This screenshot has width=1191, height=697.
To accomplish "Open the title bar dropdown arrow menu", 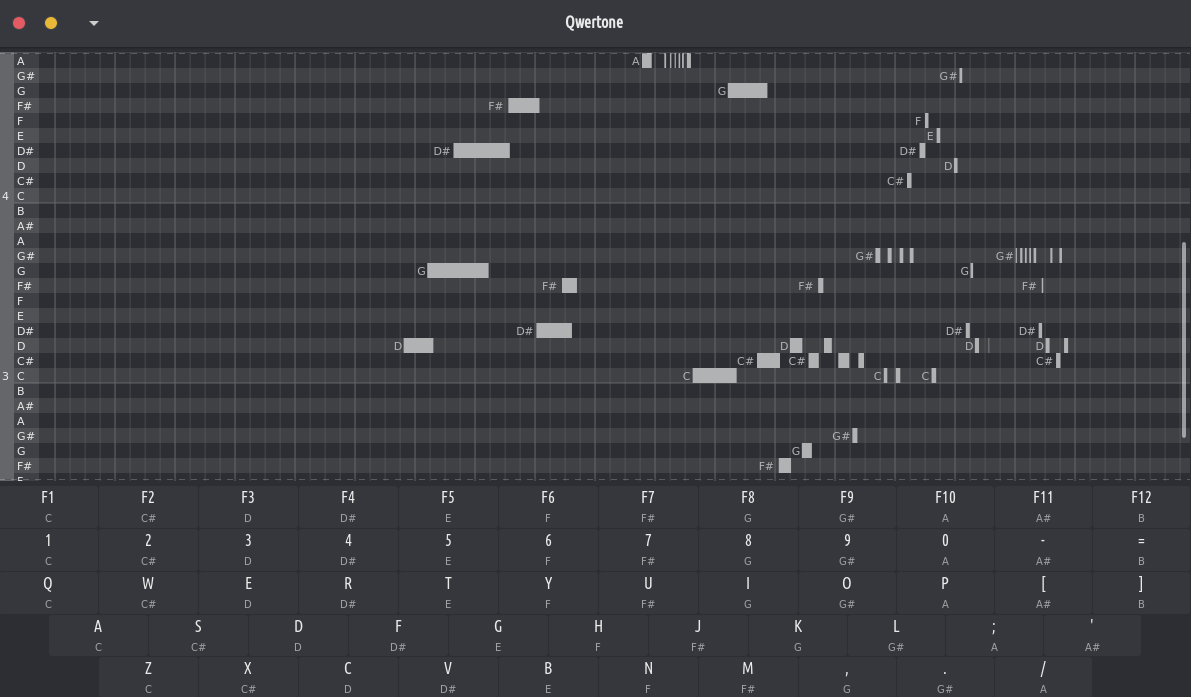I will [x=94, y=23].
